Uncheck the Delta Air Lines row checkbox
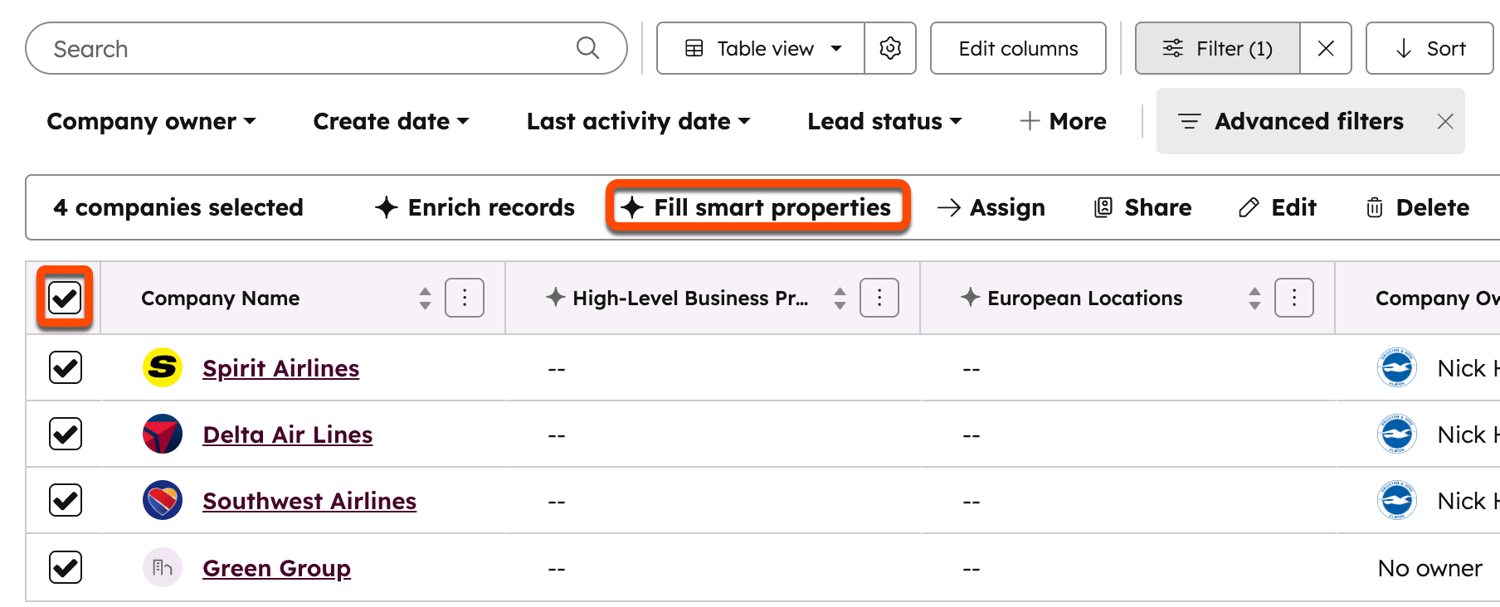This screenshot has height=607, width=1500. pos(64,434)
